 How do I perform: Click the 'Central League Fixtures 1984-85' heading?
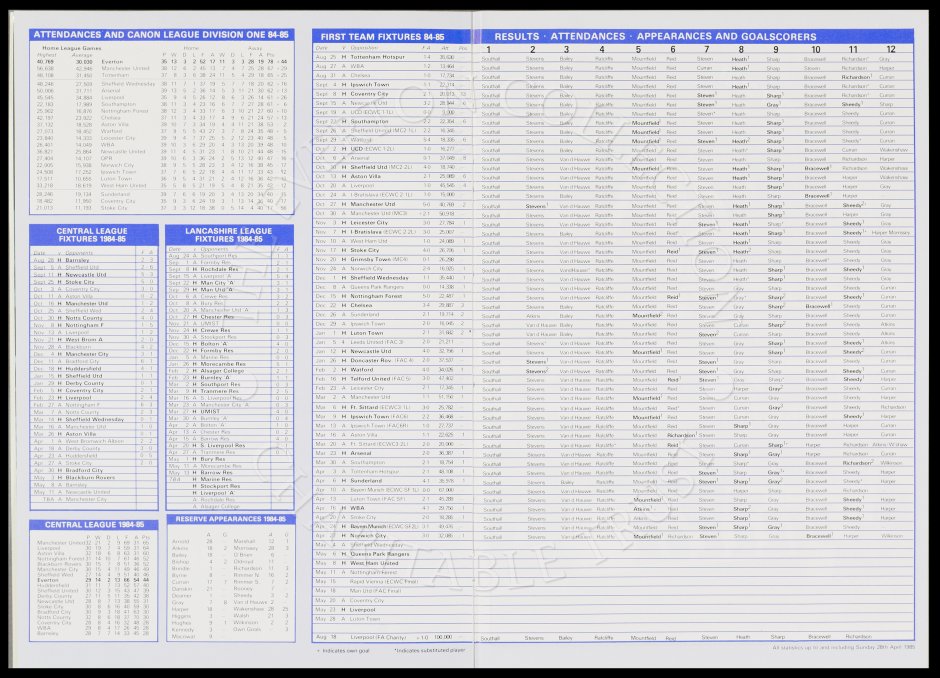point(92,234)
